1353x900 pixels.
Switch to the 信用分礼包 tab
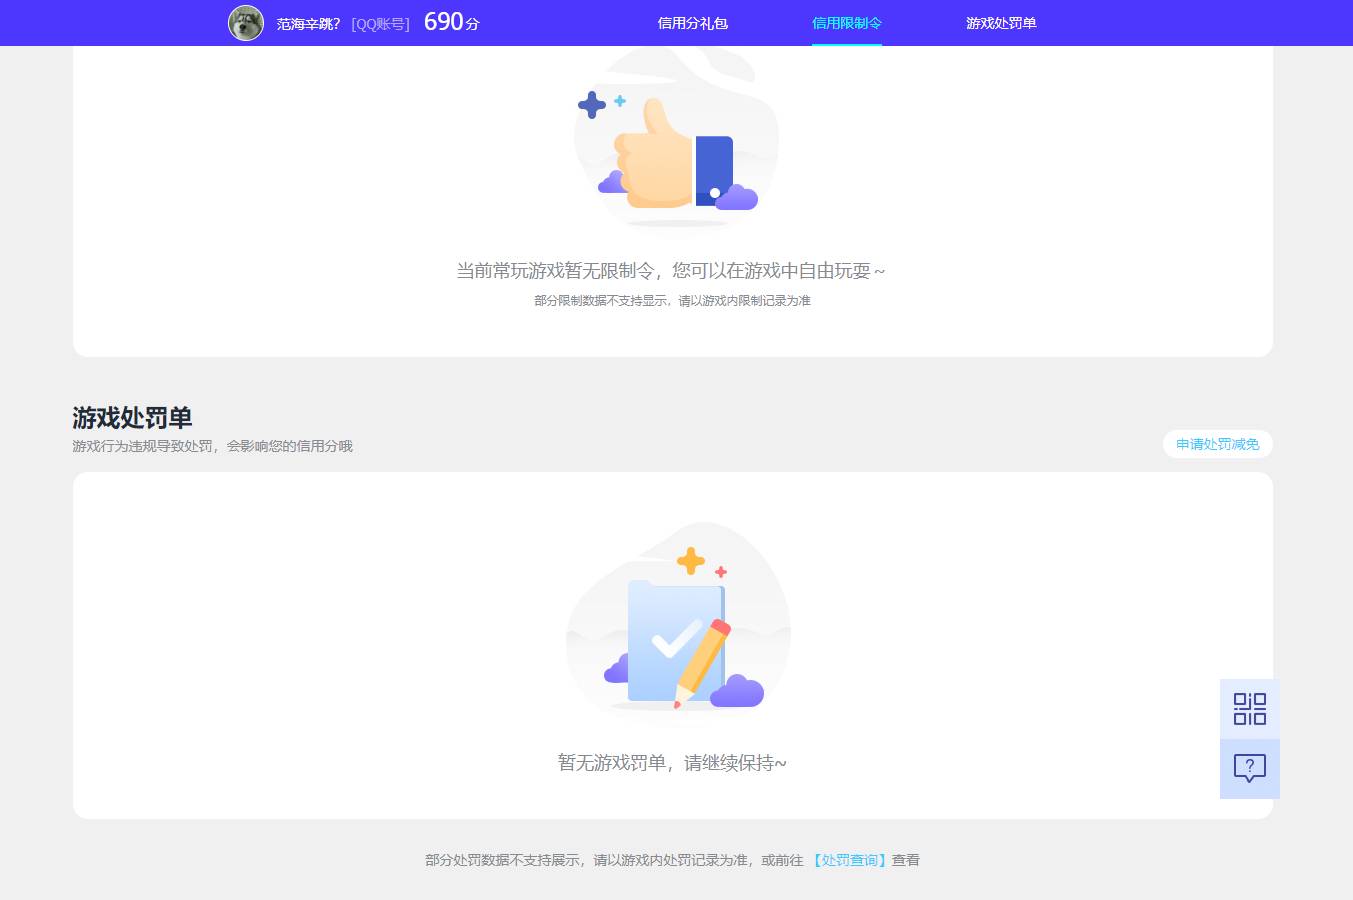click(x=692, y=23)
